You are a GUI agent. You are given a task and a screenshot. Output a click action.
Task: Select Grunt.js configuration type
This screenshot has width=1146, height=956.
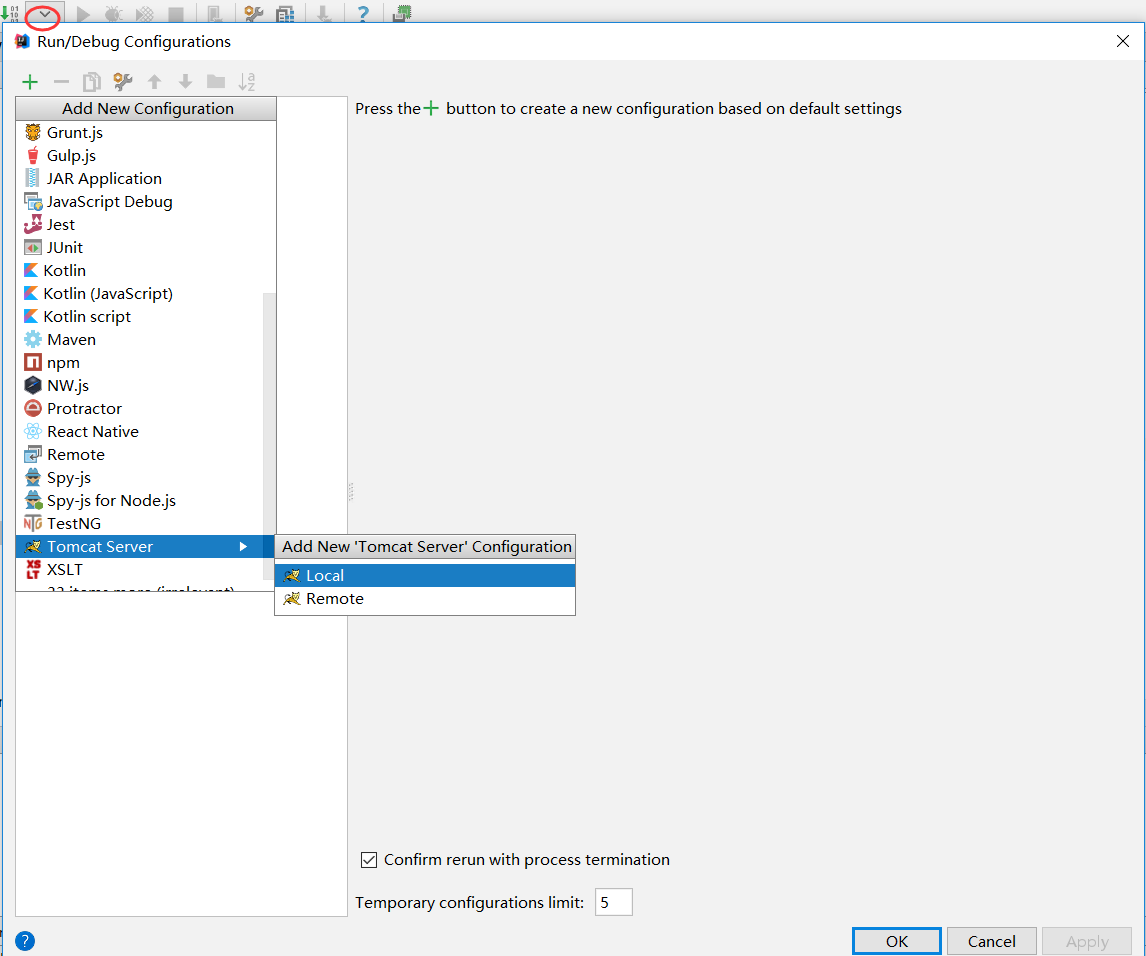pyautogui.click(x=146, y=132)
